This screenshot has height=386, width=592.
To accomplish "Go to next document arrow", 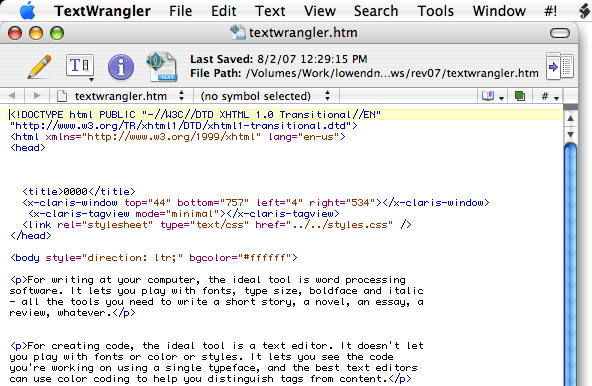I will click(x=37, y=96).
